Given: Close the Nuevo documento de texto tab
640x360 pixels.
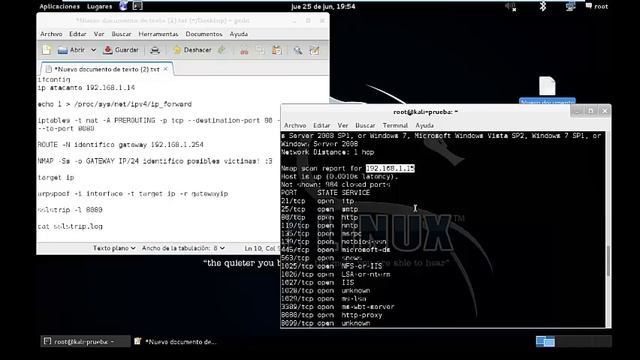Looking at the screenshot, I should pyautogui.click(x=165, y=69).
